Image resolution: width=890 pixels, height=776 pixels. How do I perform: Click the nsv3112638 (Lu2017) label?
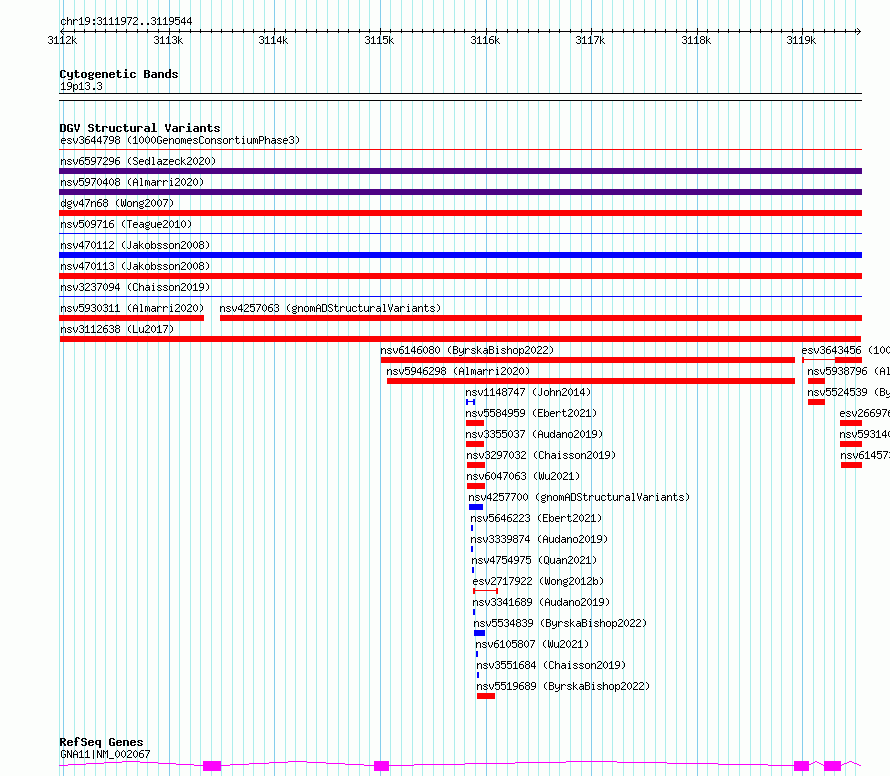tap(117, 329)
